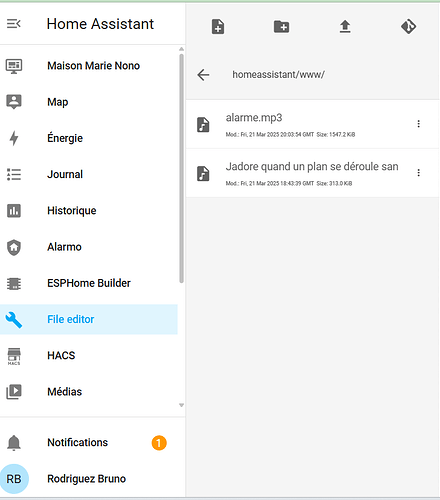Open options menu for Jadore quand file

tap(418, 173)
